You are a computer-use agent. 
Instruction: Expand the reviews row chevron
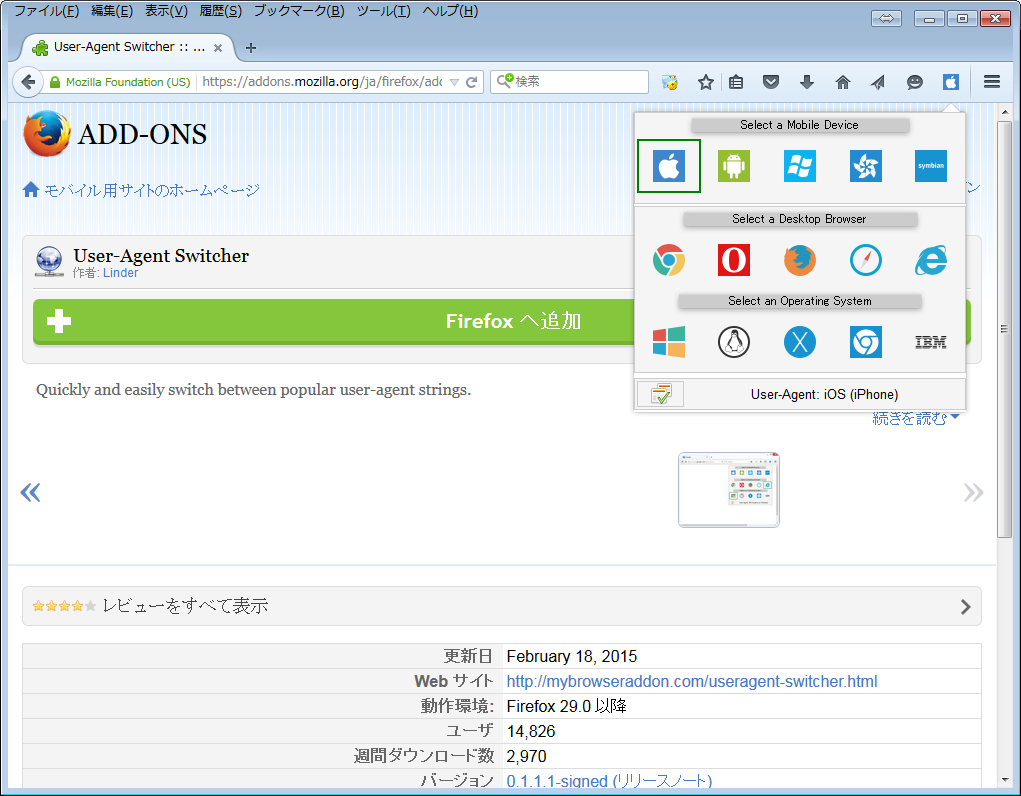click(966, 606)
